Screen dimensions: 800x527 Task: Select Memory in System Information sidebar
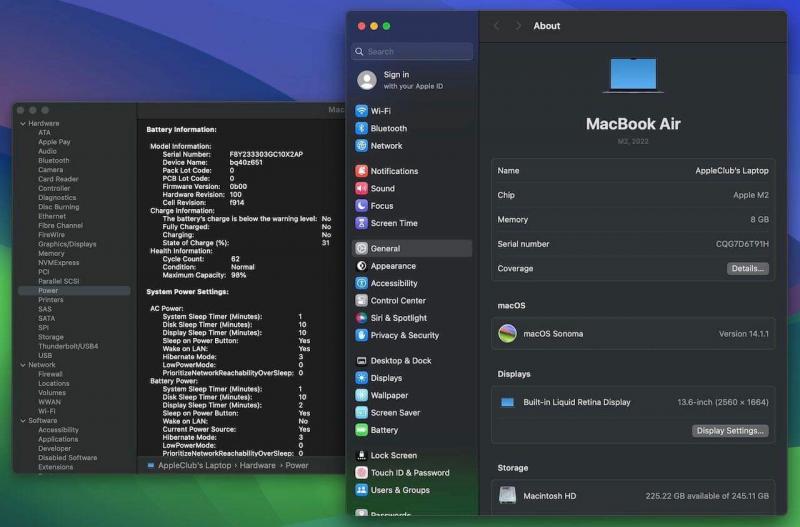51,254
